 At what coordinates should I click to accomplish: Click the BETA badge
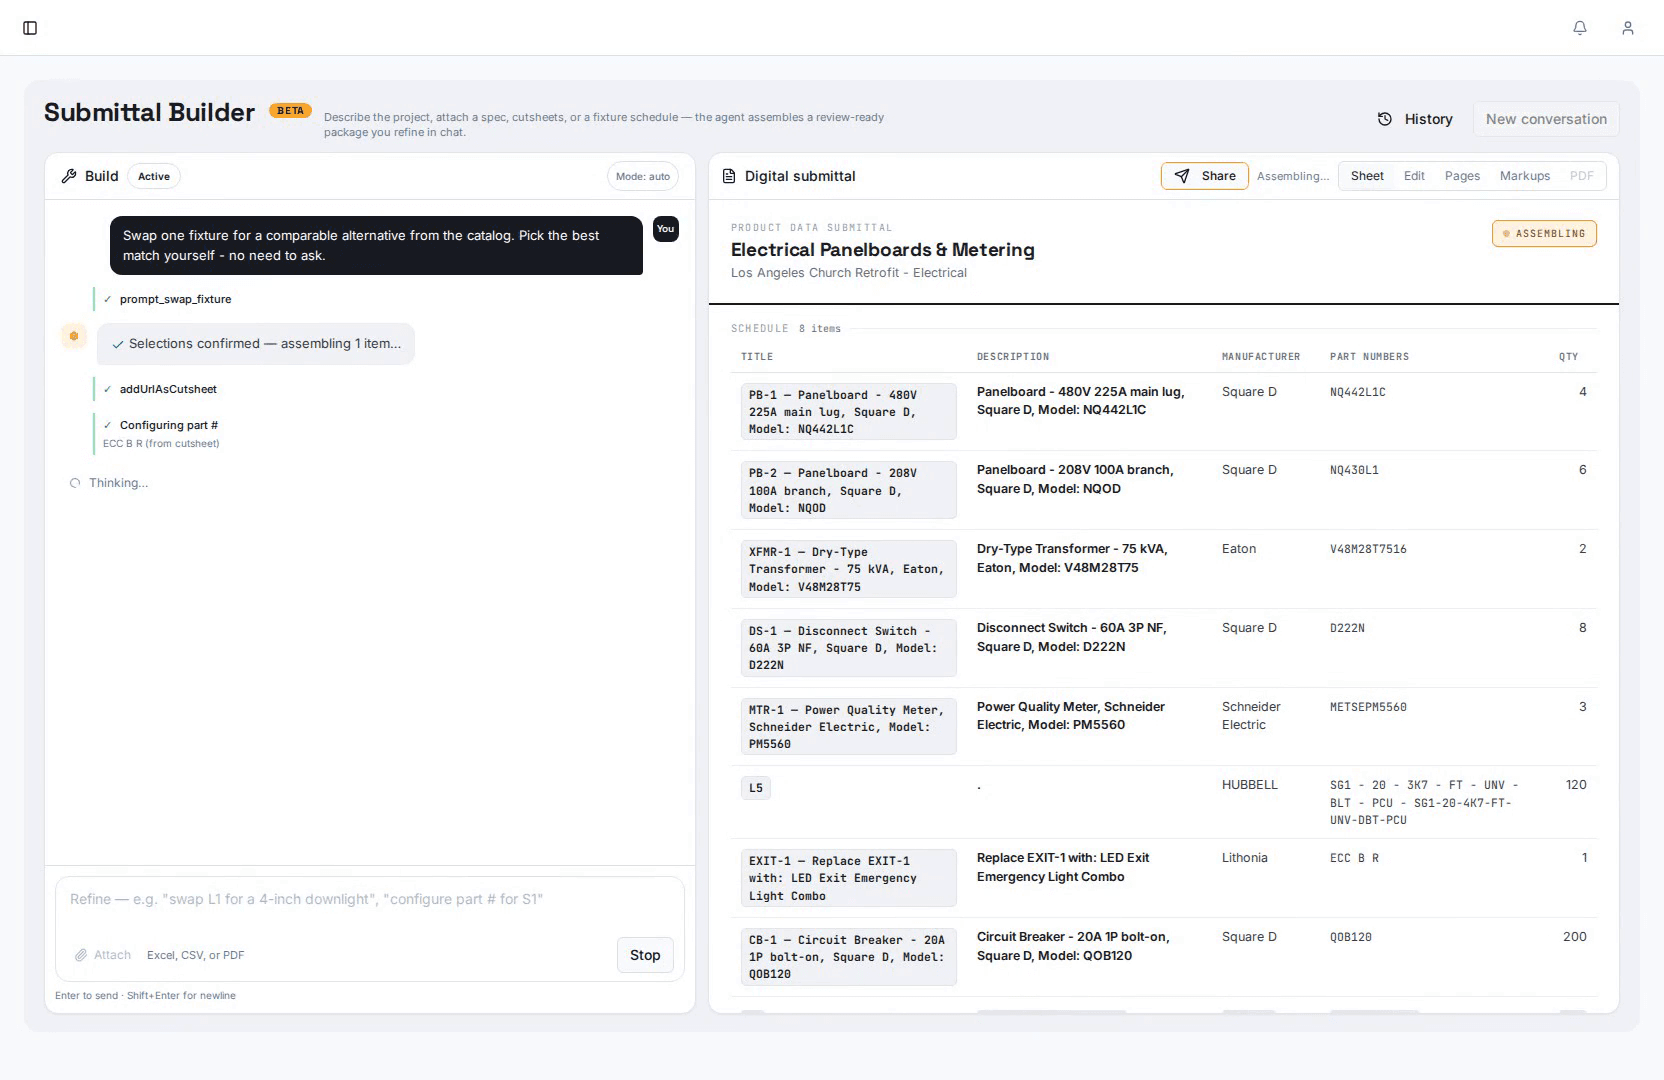(x=290, y=111)
